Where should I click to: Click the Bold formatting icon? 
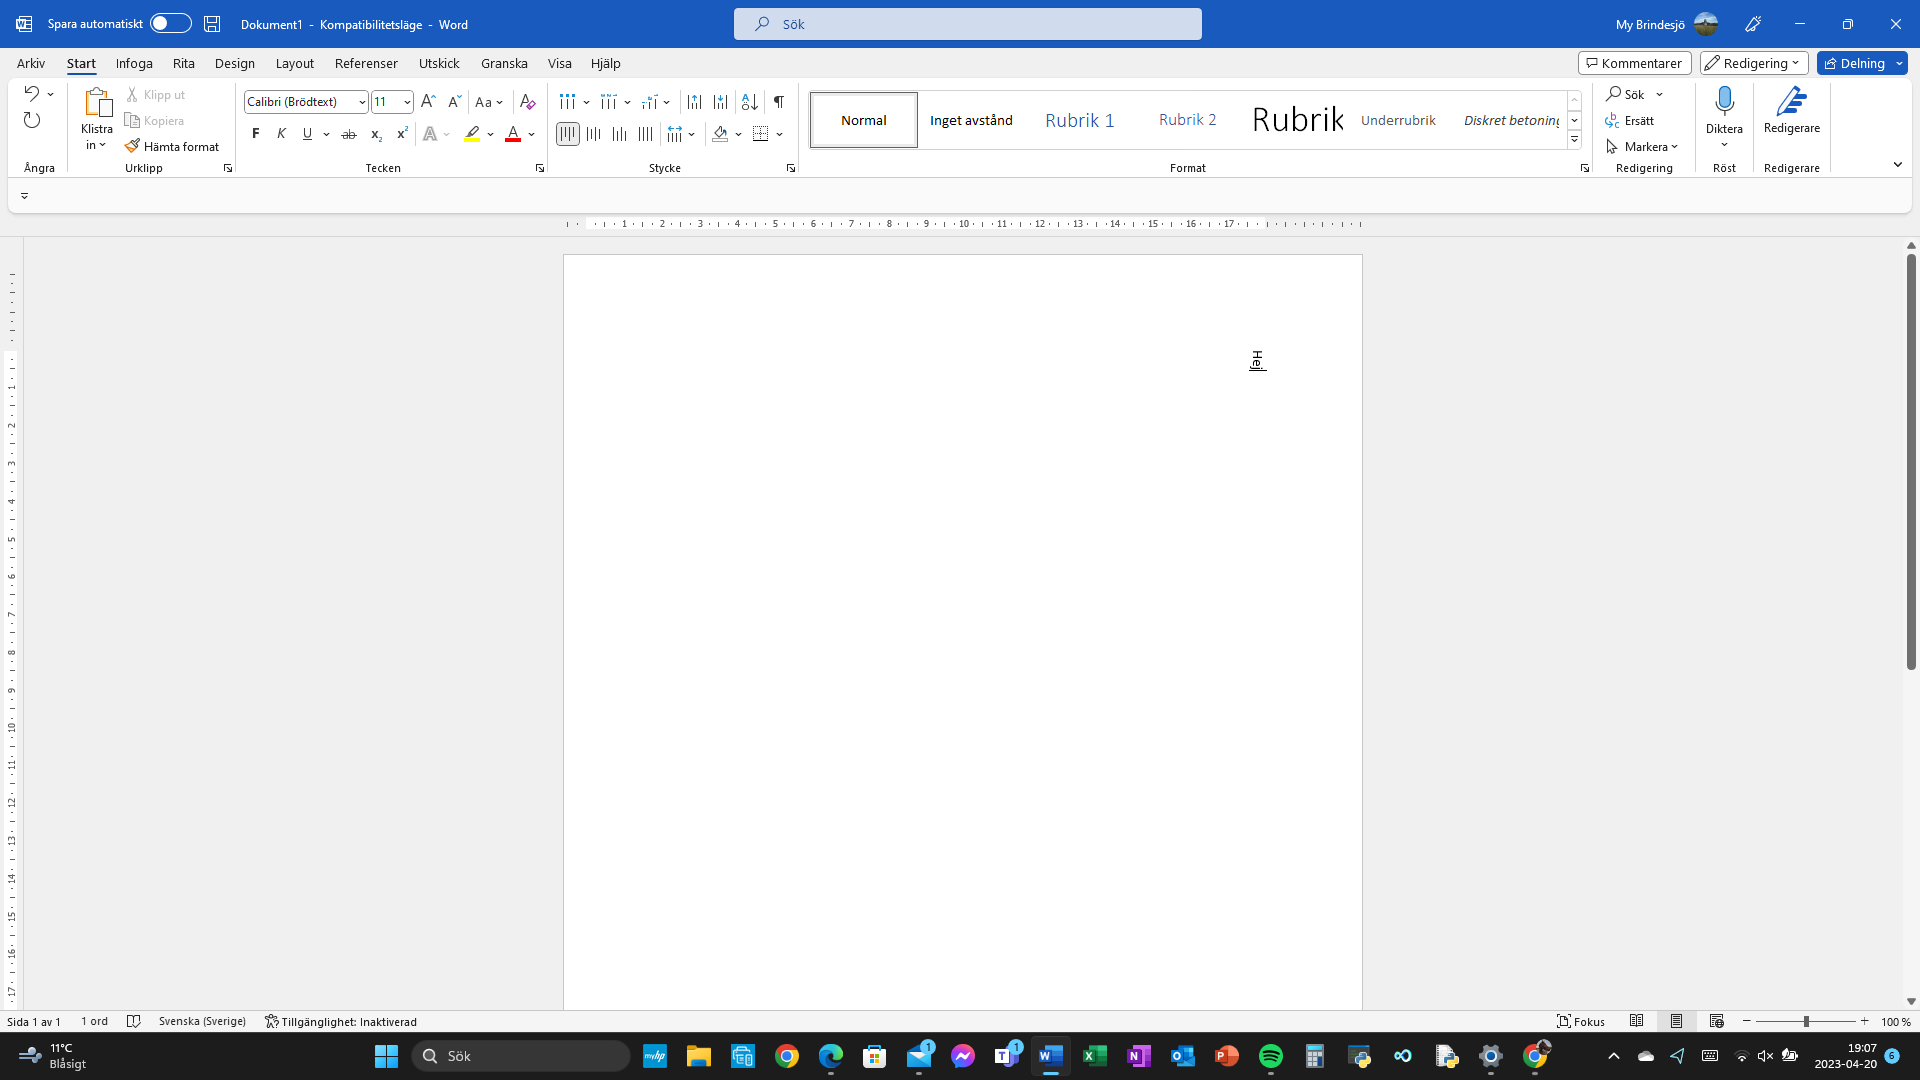click(256, 133)
